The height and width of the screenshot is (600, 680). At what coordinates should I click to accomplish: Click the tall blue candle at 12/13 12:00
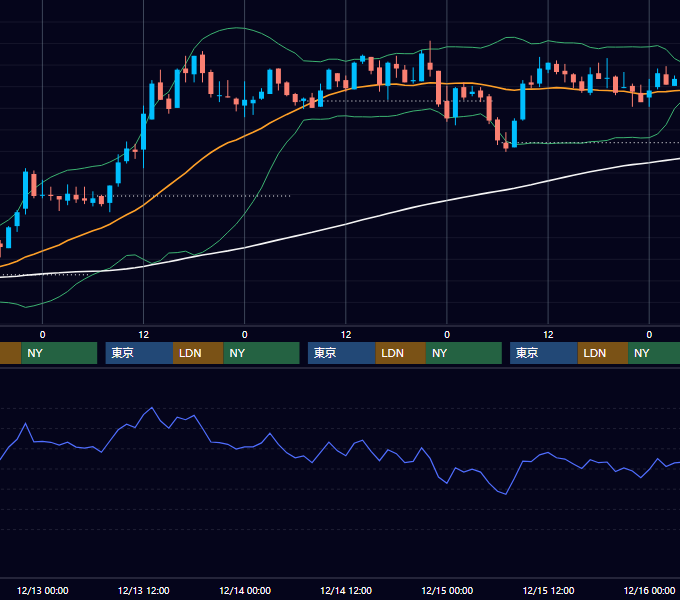(x=144, y=132)
